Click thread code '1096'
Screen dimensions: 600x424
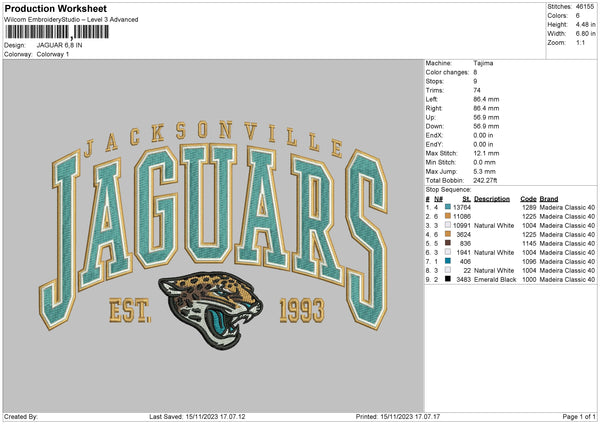pyautogui.click(x=529, y=261)
